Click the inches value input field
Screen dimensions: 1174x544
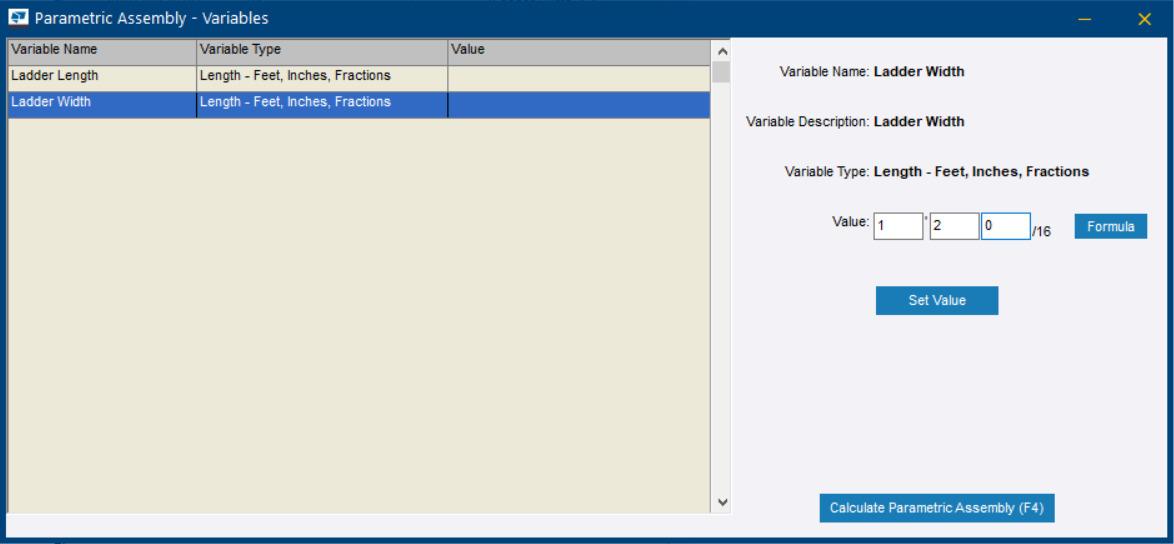click(x=954, y=226)
